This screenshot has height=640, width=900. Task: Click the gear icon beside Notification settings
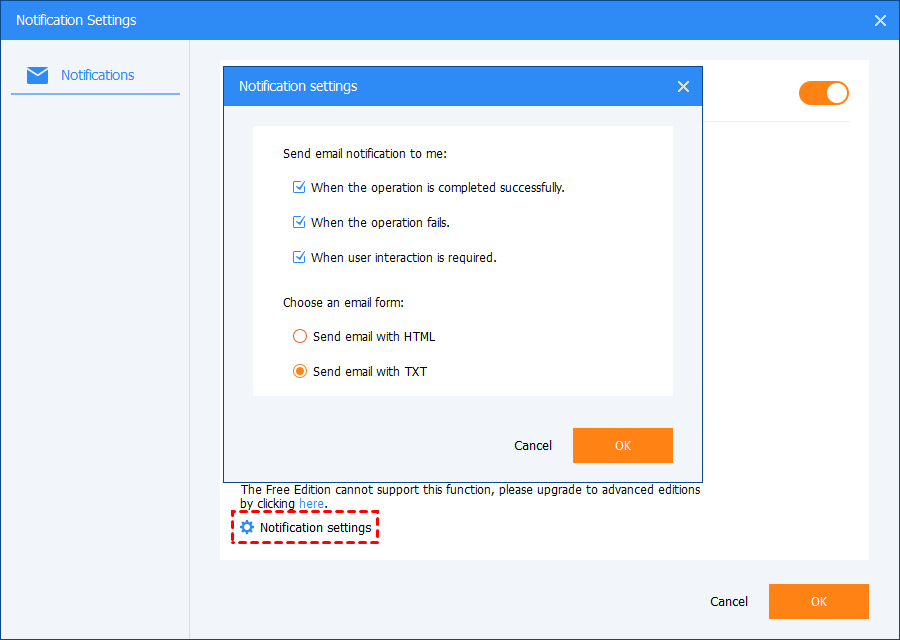tap(247, 527)
